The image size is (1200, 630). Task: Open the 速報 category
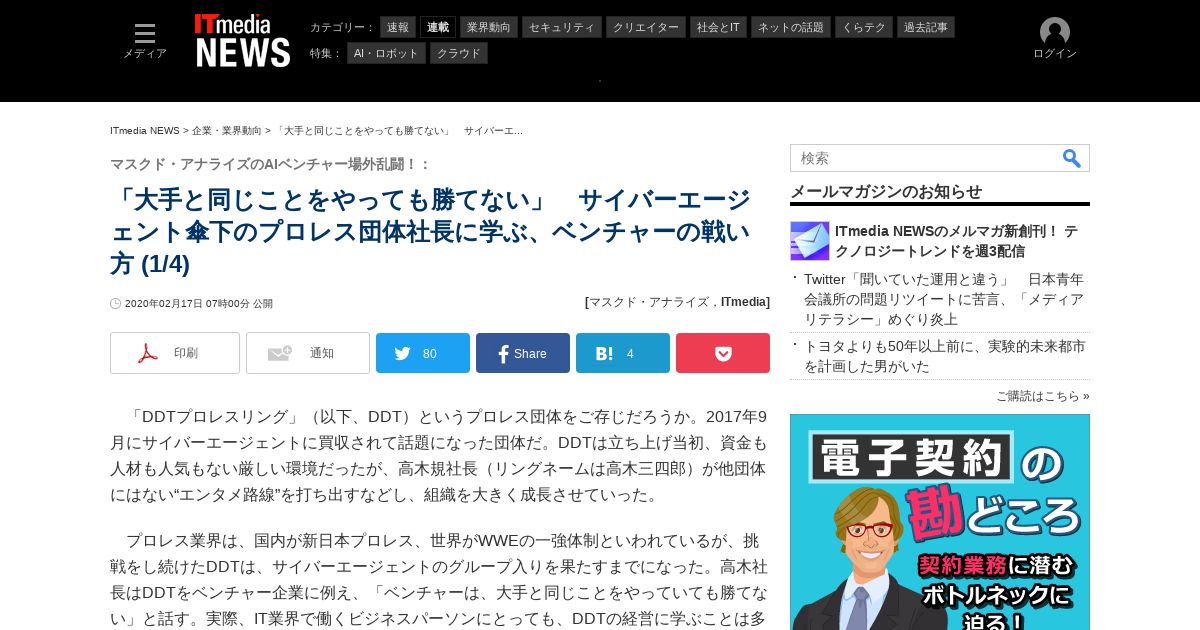pyautogui.click(x=398, y=27)
